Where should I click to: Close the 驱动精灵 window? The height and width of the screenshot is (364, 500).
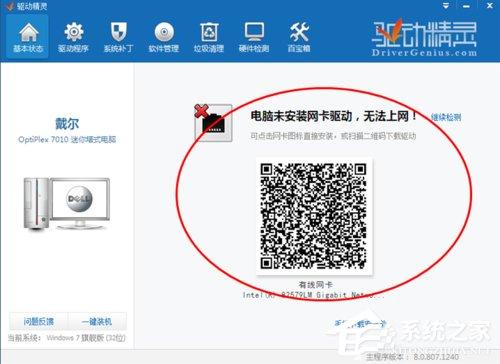click(x=490, y=6)
